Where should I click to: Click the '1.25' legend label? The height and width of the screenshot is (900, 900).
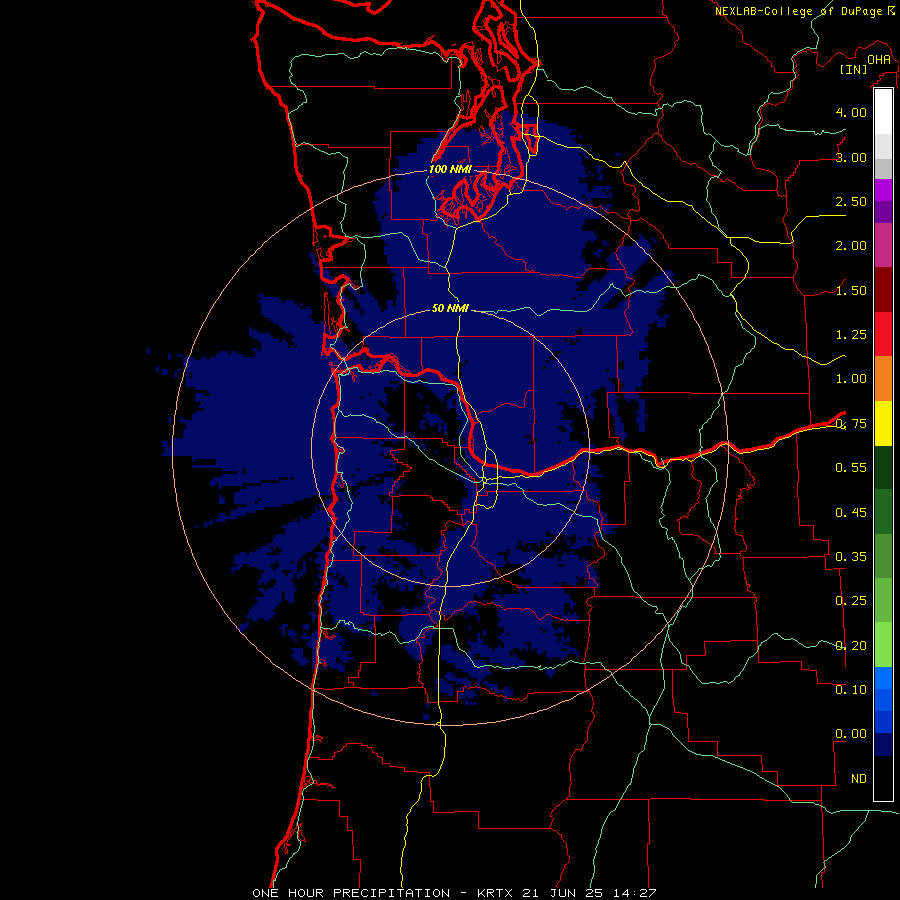tap(851, 335)
